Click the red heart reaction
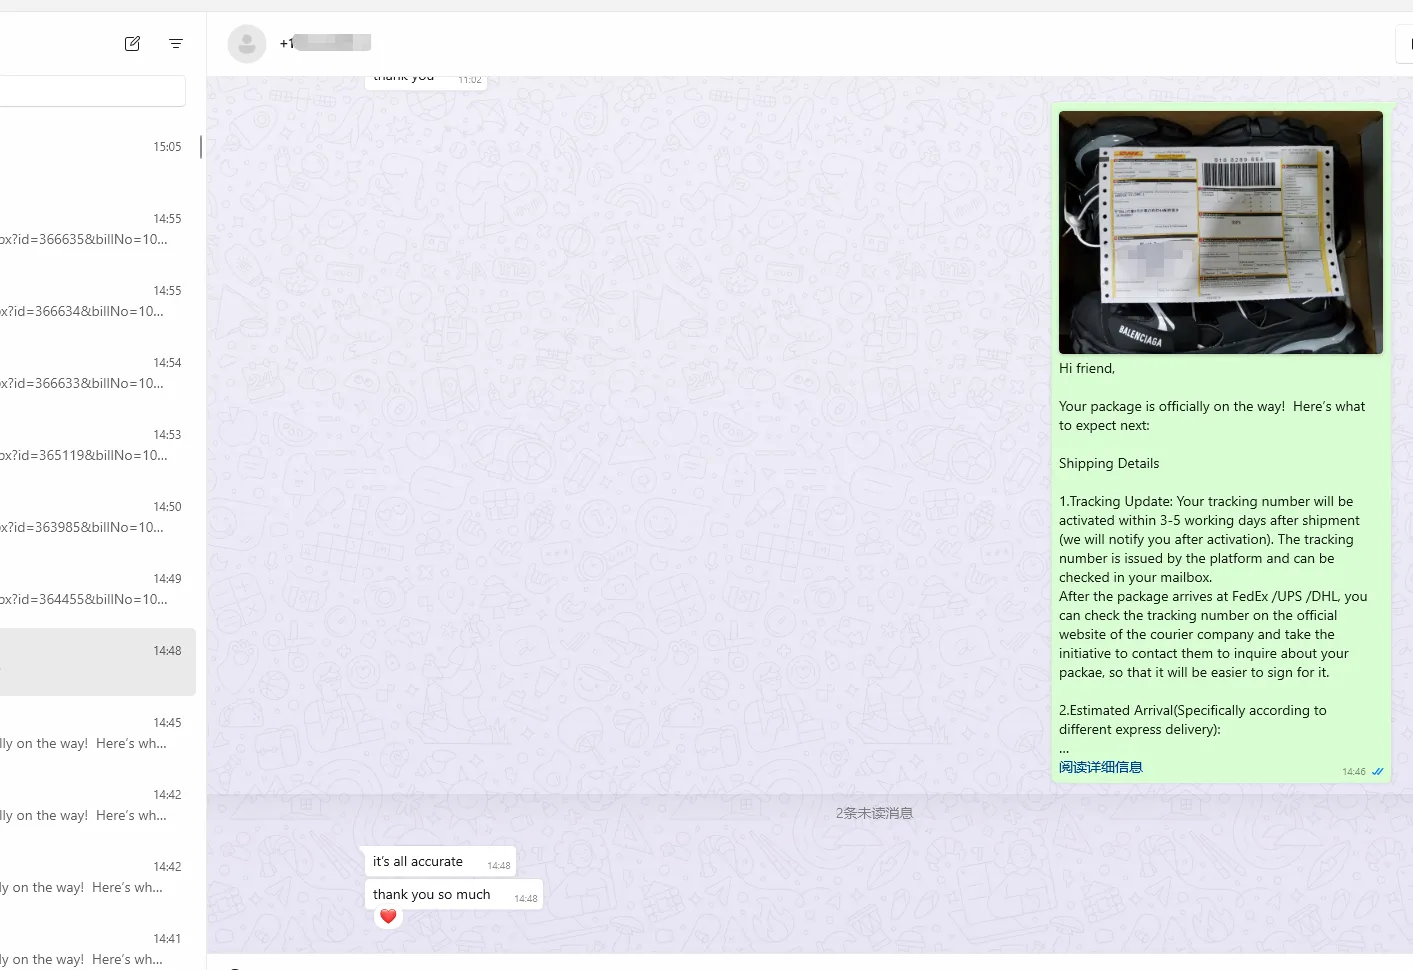Viewport: 1413px width, 970px height. pyautogui.click(x=388, y=916)
